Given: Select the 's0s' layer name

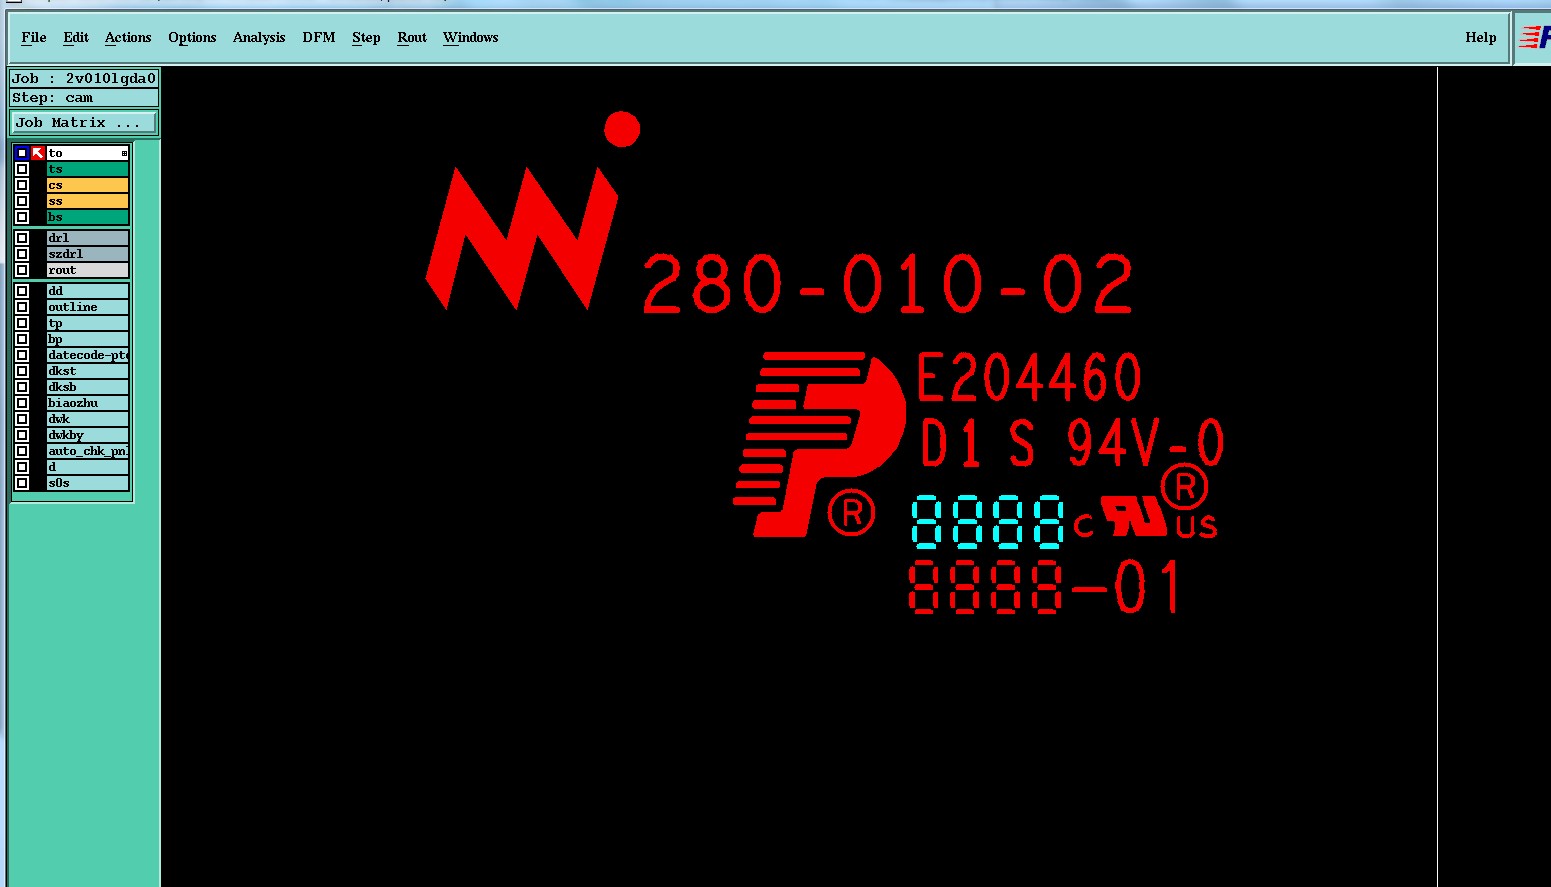Looking at the screenshot, I should [x=88, y=483].
